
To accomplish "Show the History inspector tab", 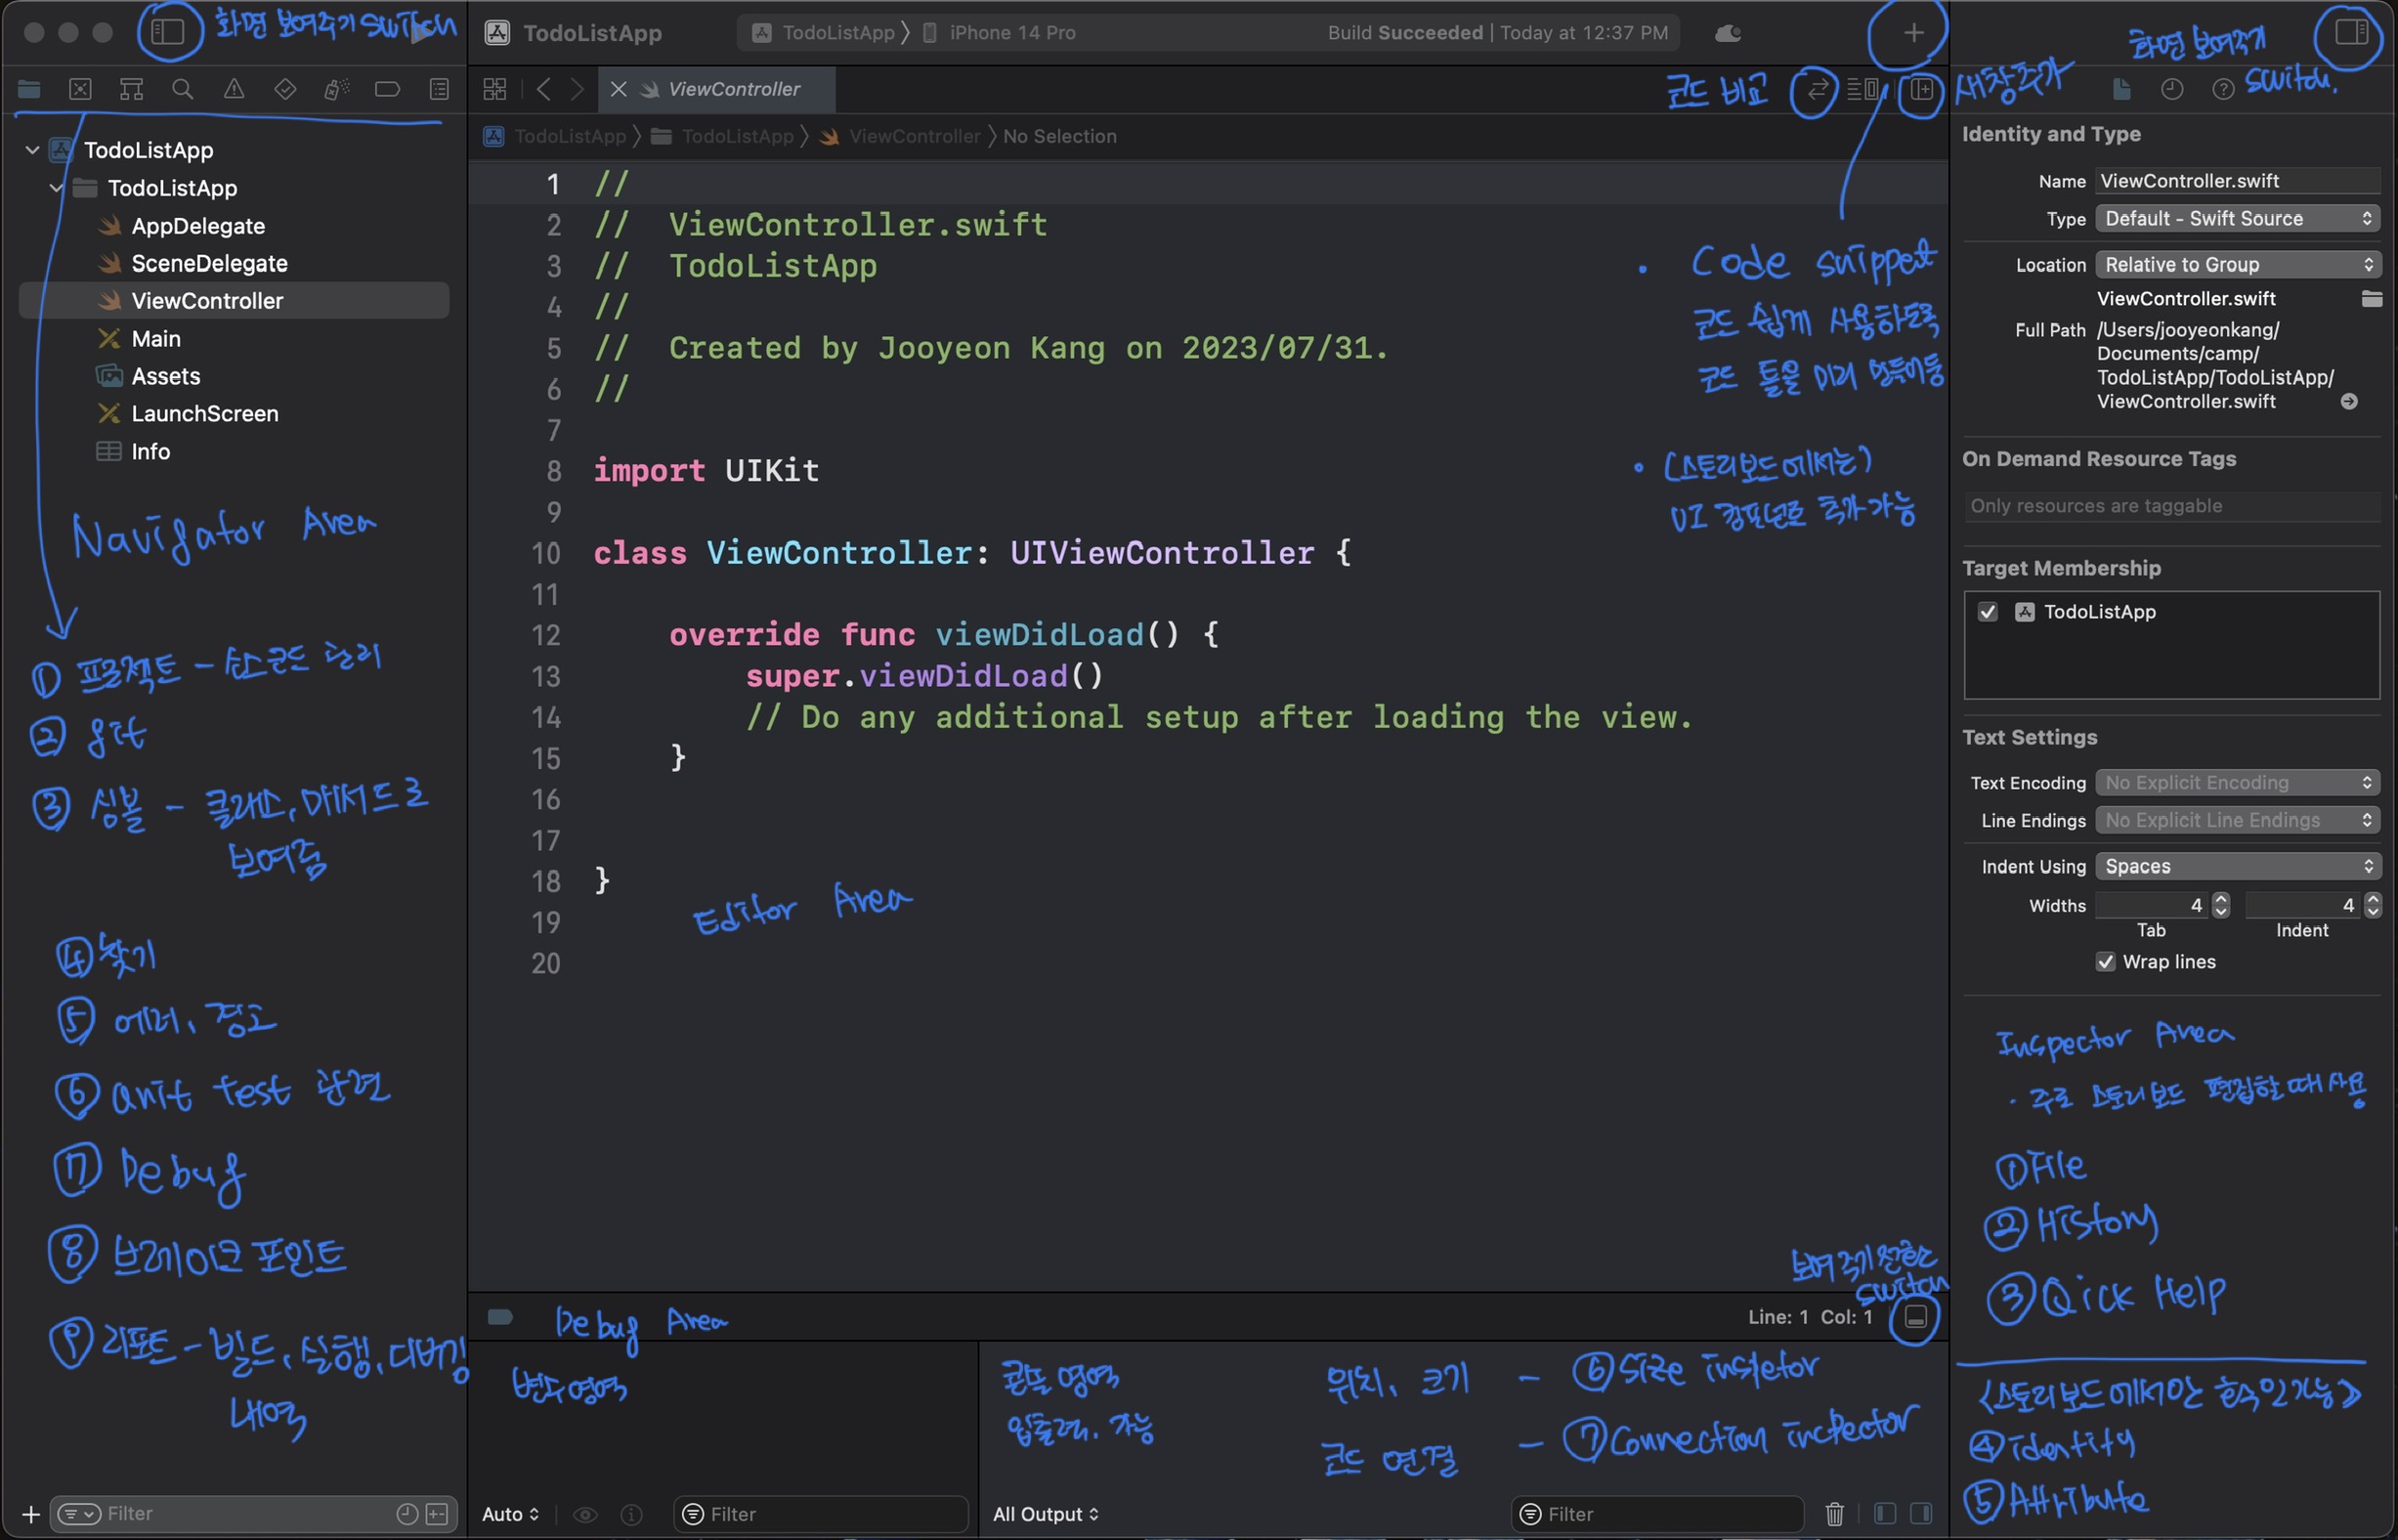I will (2172, 89).
